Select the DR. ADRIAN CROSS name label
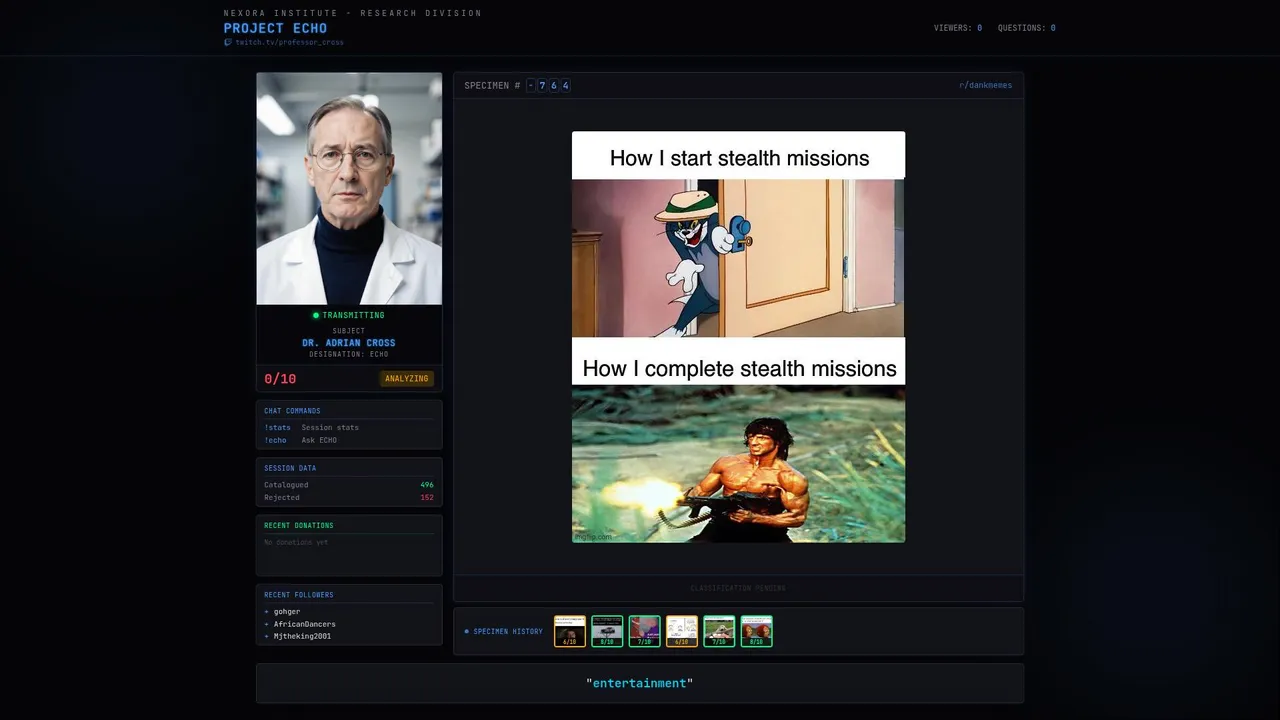The image size is (1280, 720). point(349,343)
